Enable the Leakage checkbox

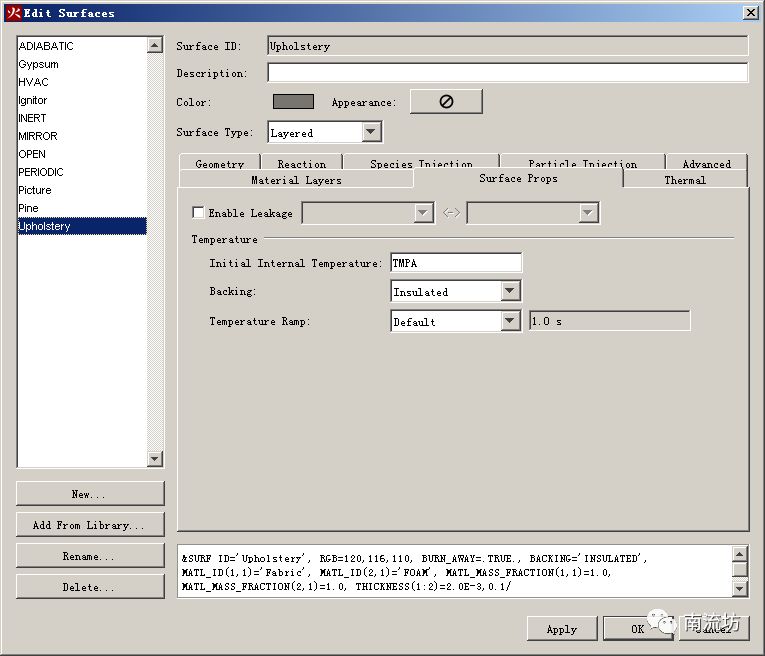198,213
